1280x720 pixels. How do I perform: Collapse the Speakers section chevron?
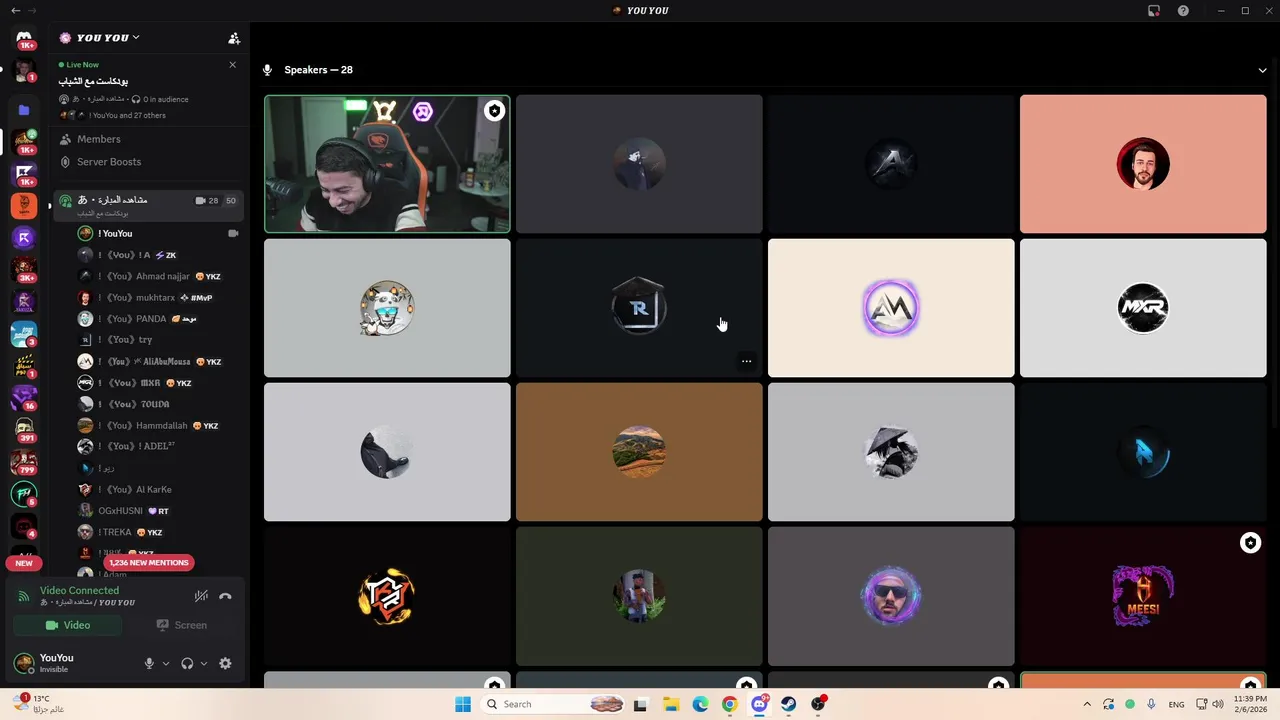click(x=1263, y=70)
